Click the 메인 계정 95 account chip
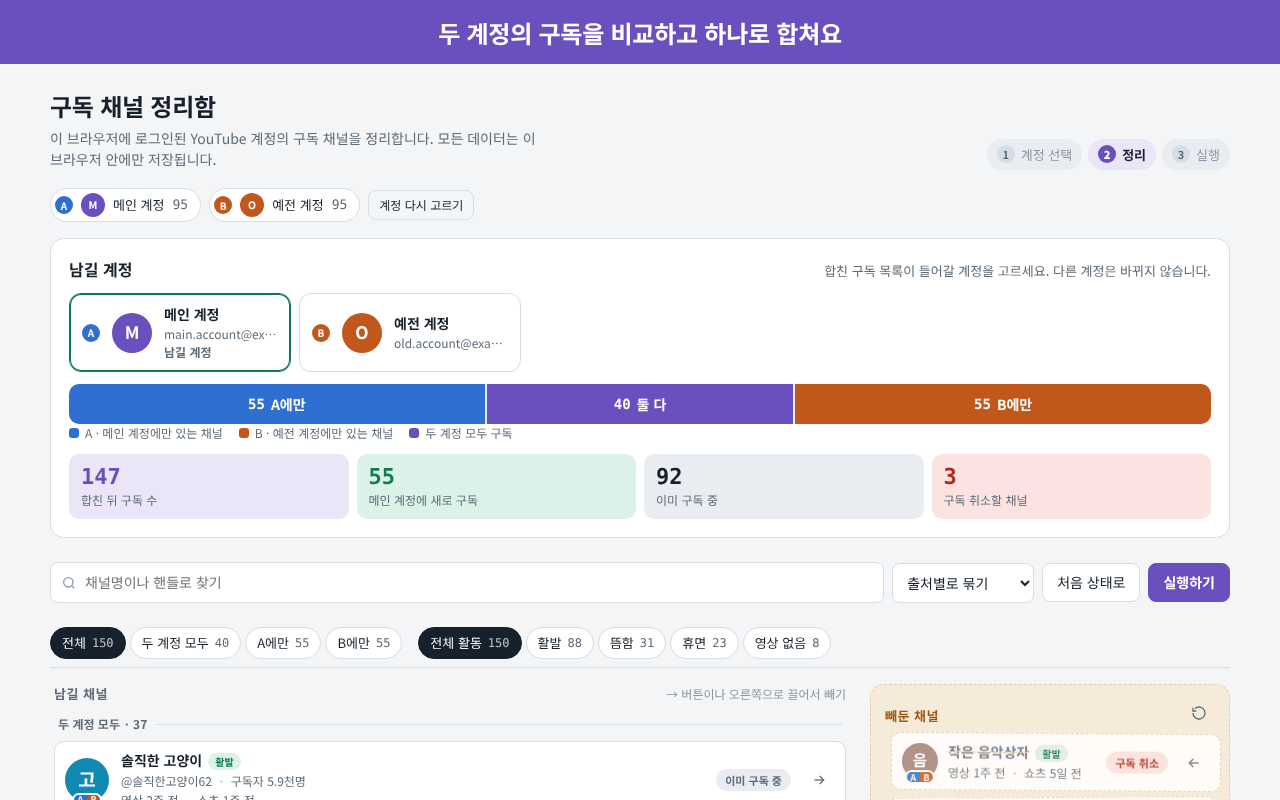The width and height of the screenshot is (1280, 800). tap(125, 205)
